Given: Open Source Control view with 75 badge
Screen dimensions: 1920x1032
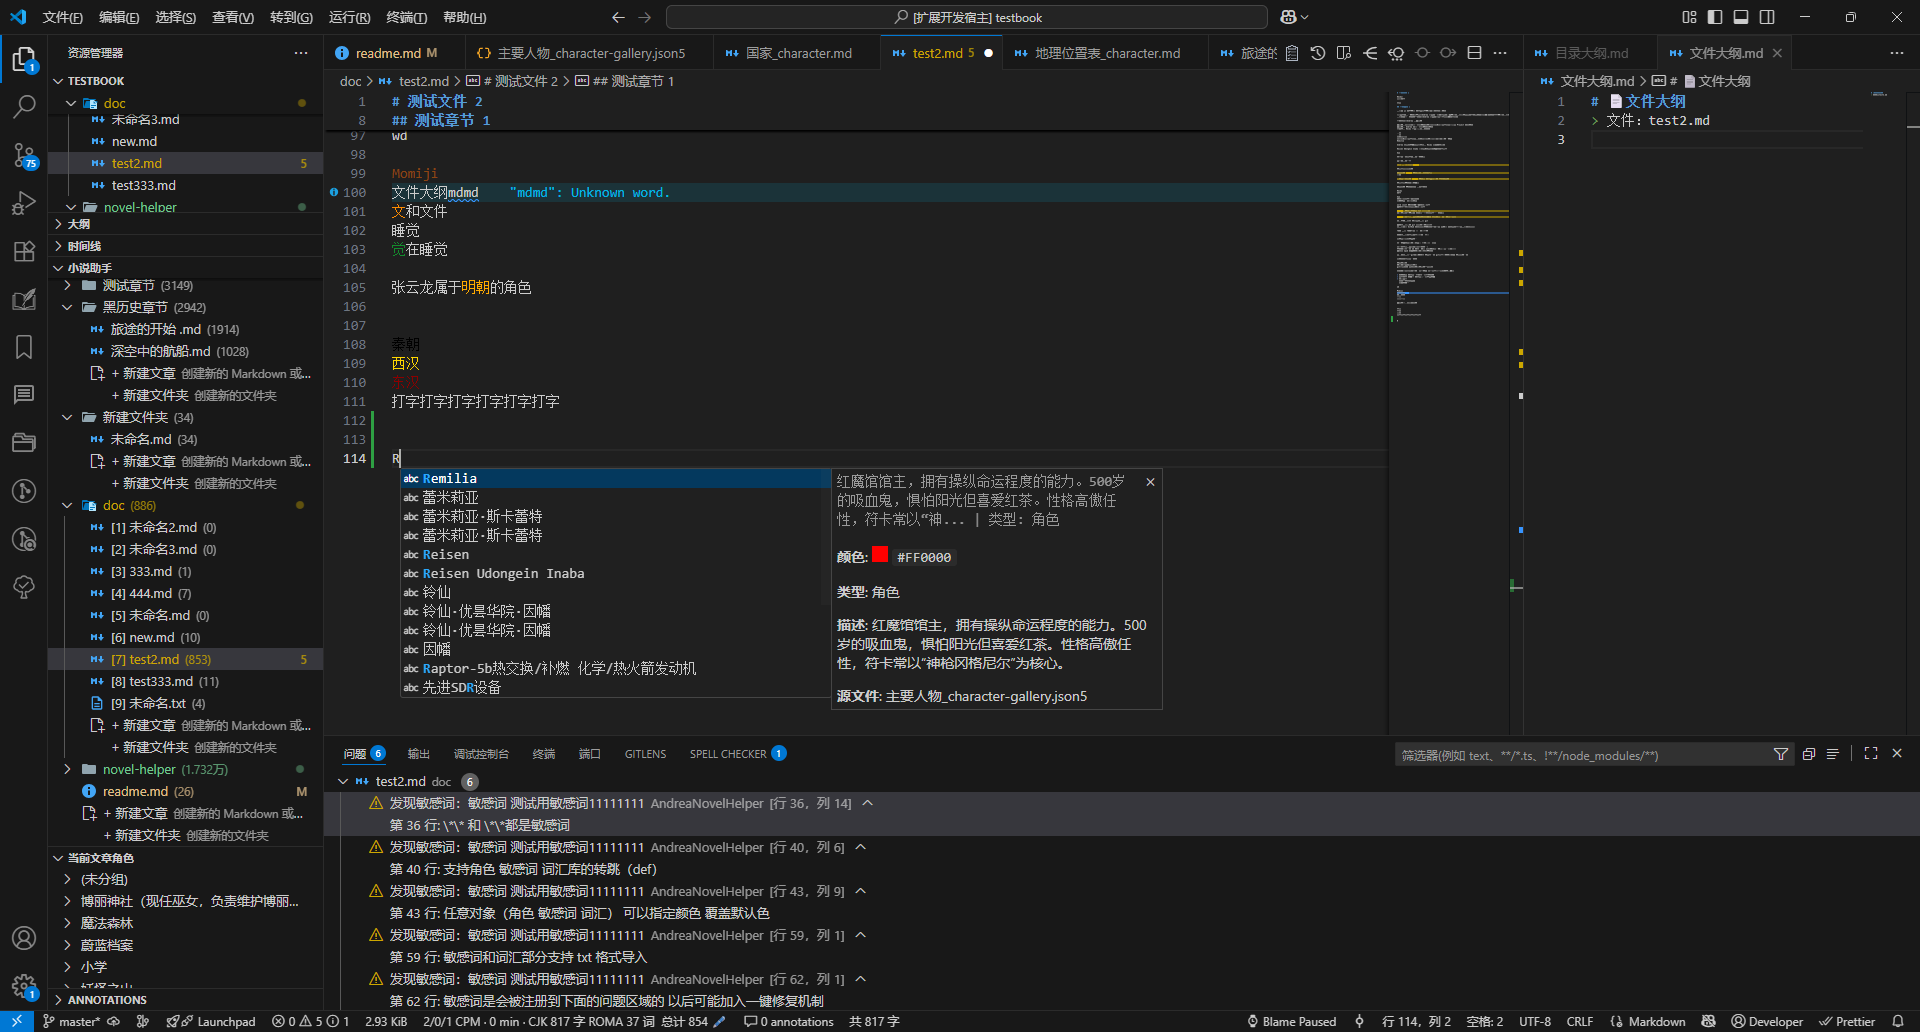Looking at the screenshot, I should [24, 154].
